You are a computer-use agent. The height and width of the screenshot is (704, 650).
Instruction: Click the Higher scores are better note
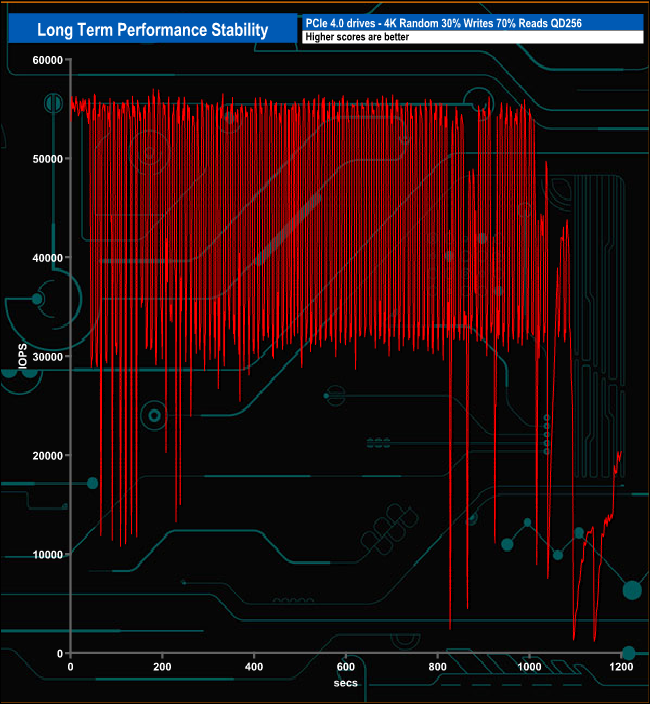(x=357, y=37)
